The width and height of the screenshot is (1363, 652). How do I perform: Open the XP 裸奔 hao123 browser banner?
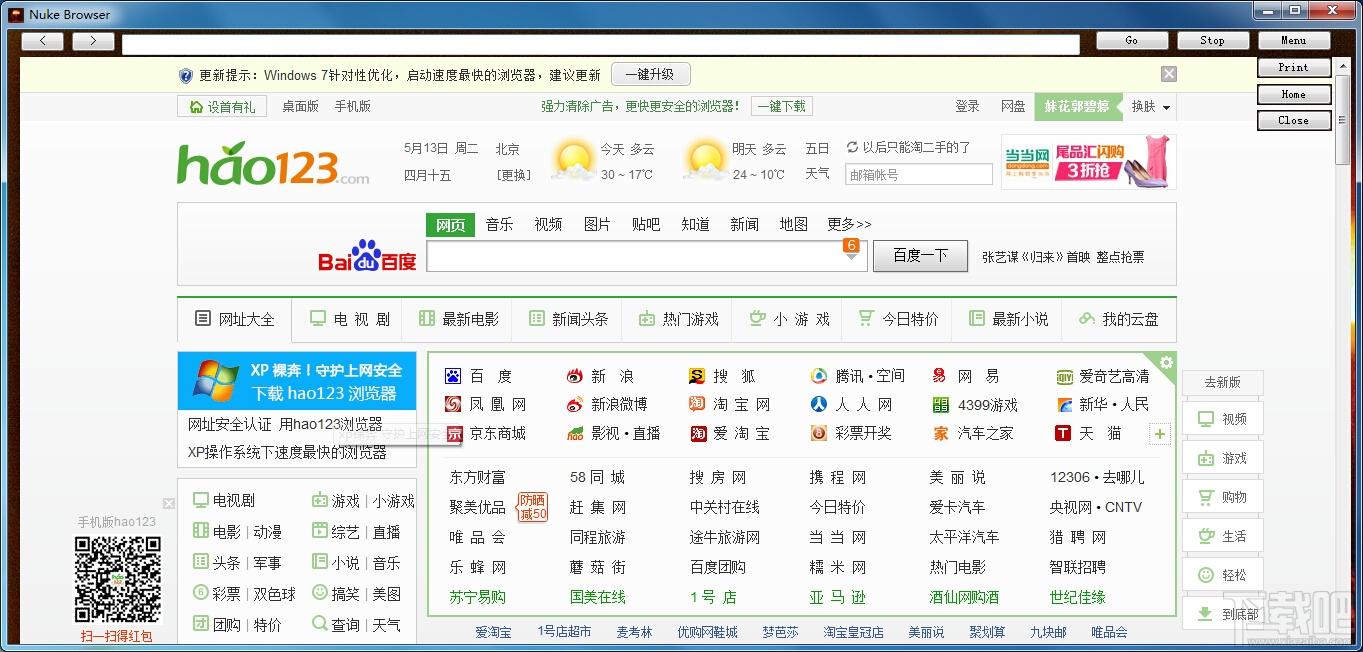297,381
